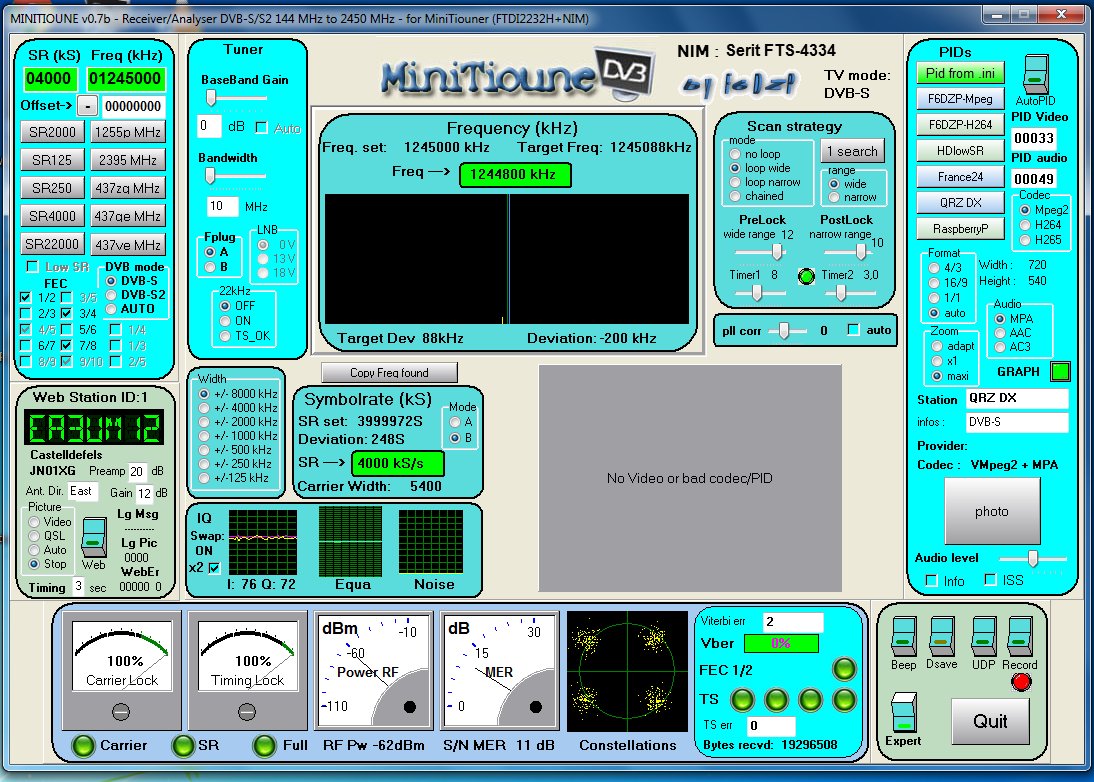
Task: Click the green GRAPH indicator square
Action: pyautogui.click(x=1060, y=372)
